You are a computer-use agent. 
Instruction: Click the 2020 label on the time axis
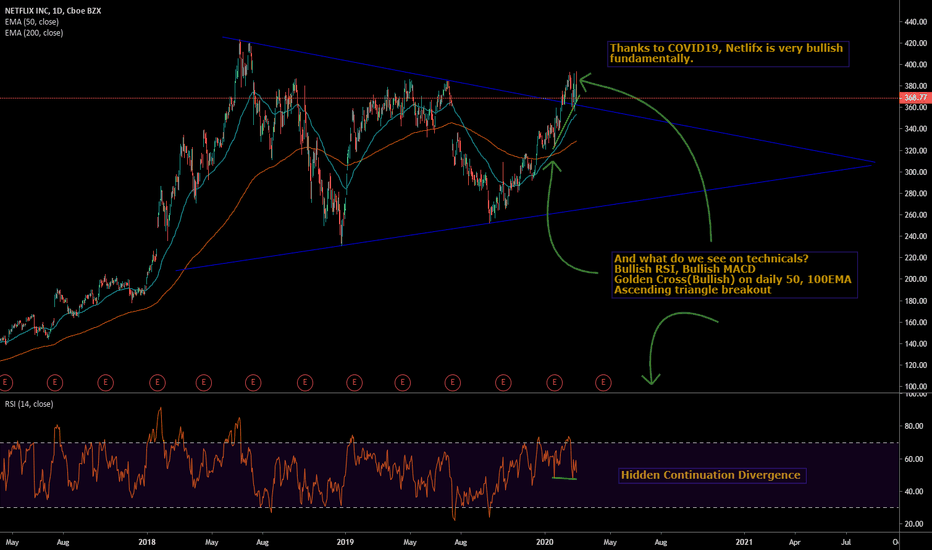tap(545, 542)
